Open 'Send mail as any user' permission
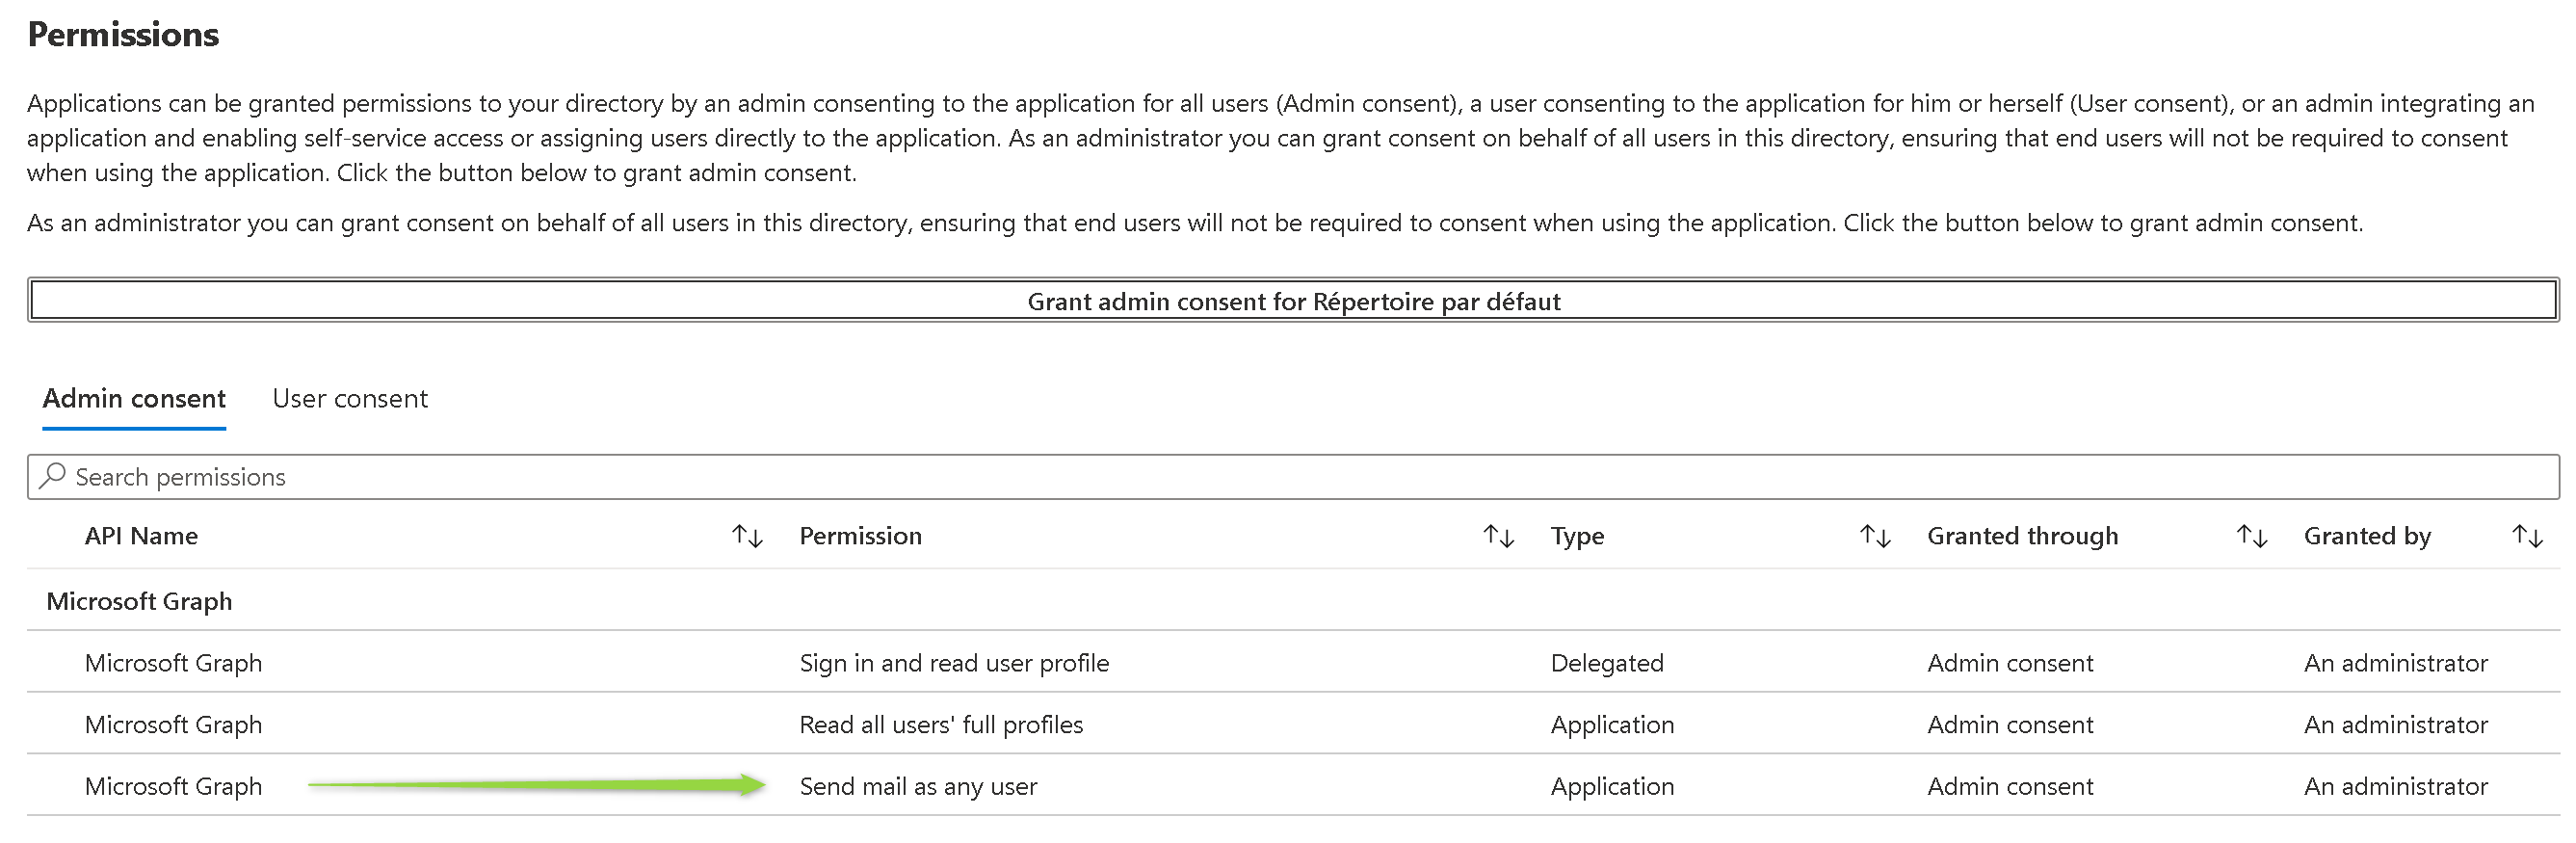The height and width of the screenshot is (843, 2576). [x=918, y=787]
